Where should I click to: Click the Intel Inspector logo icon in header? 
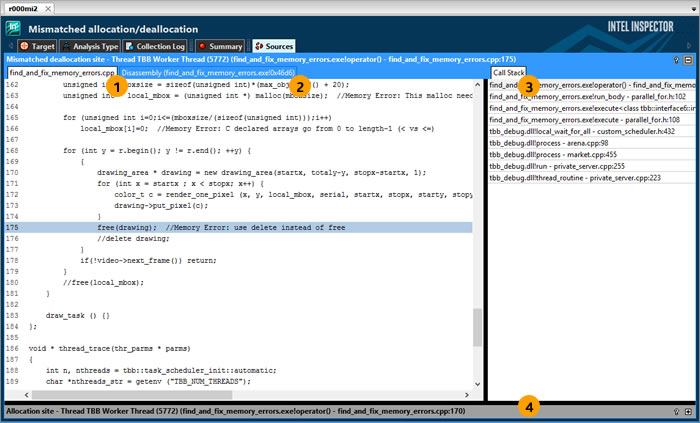pos(14,28)
